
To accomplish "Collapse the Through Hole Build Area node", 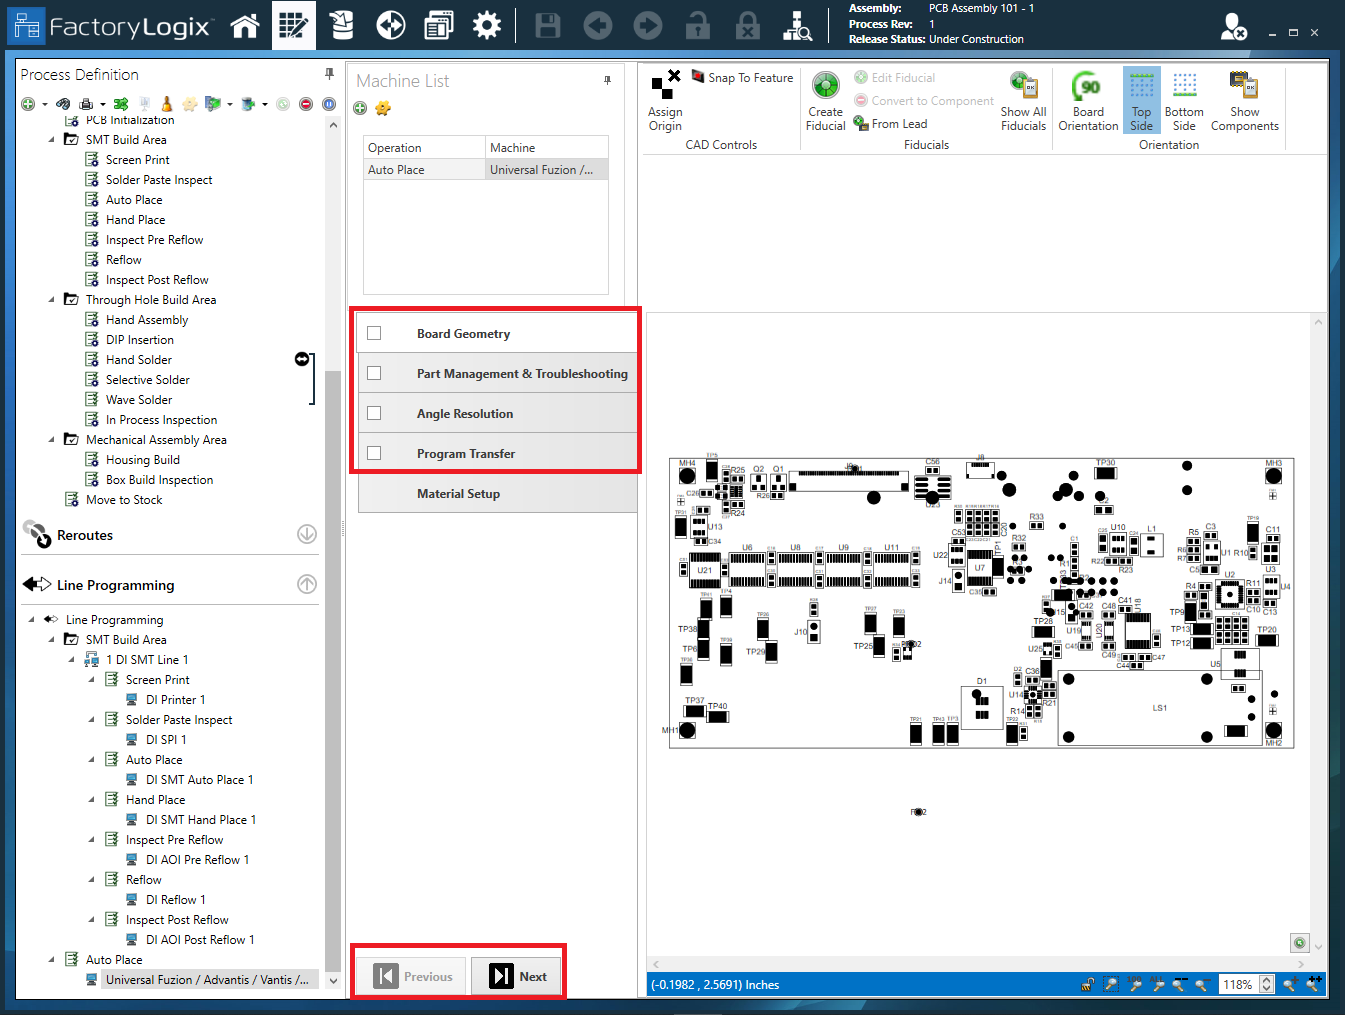I will tap(52, 300).
